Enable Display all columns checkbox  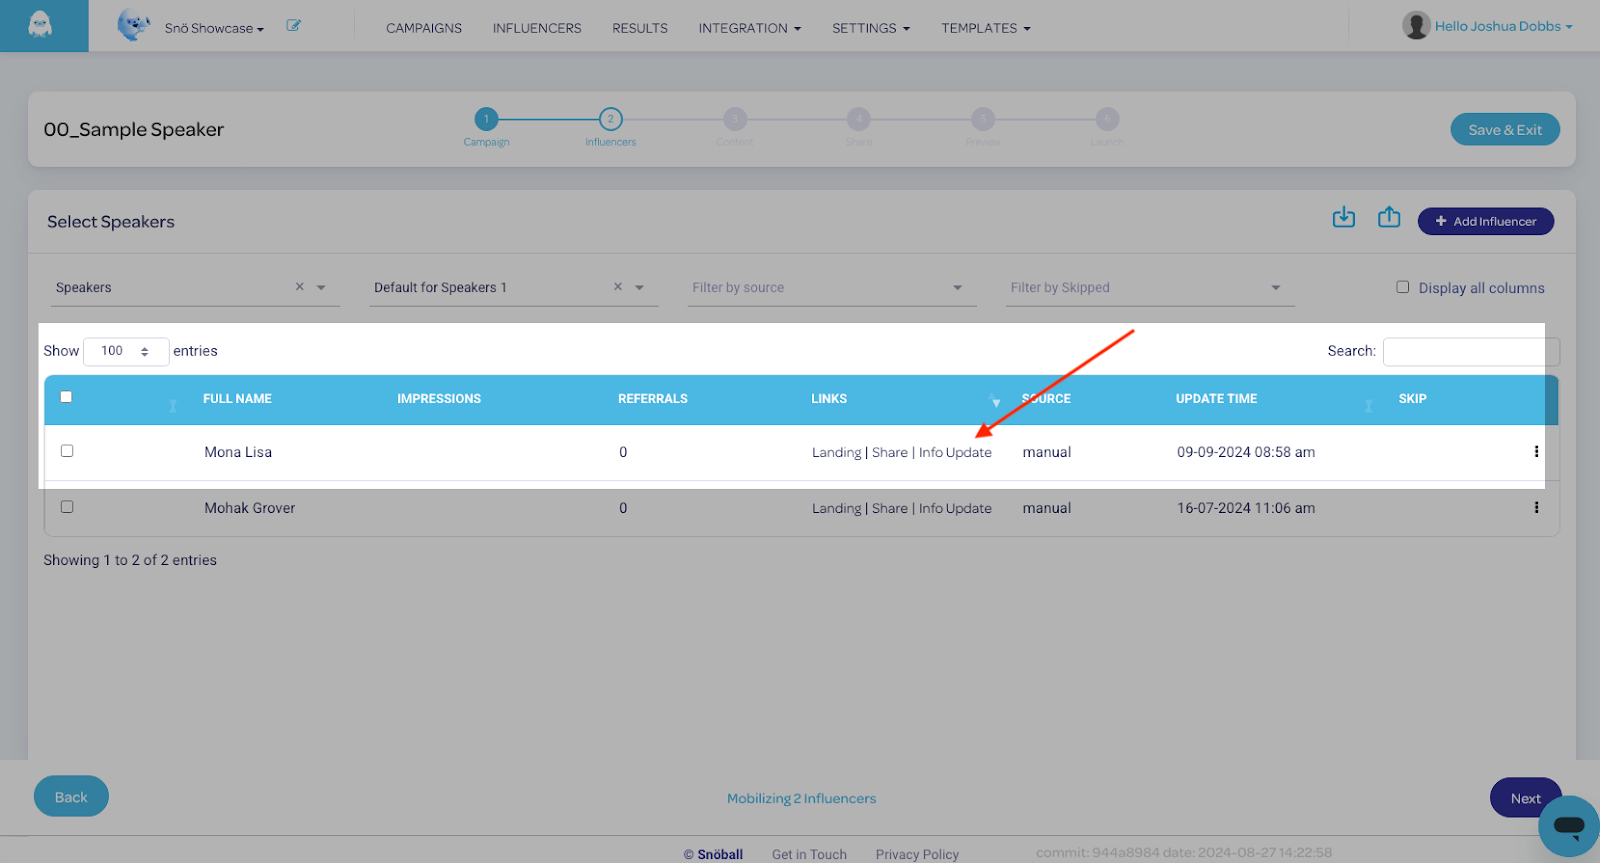tap(1402, 287)
